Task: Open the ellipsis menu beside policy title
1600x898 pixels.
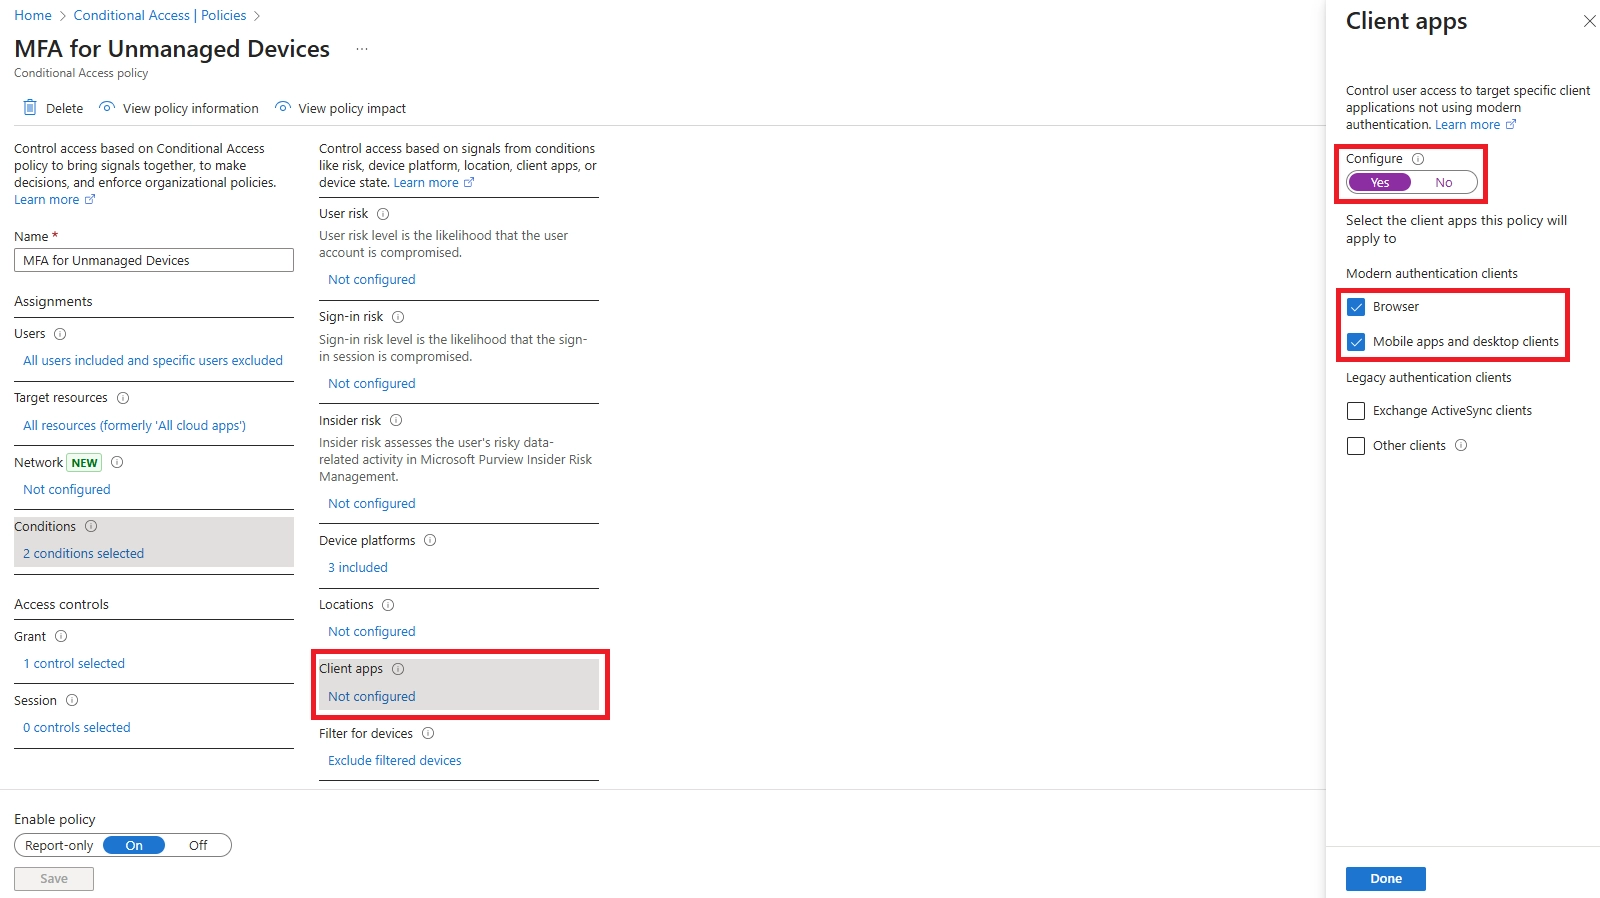Action: click(362, 49)
